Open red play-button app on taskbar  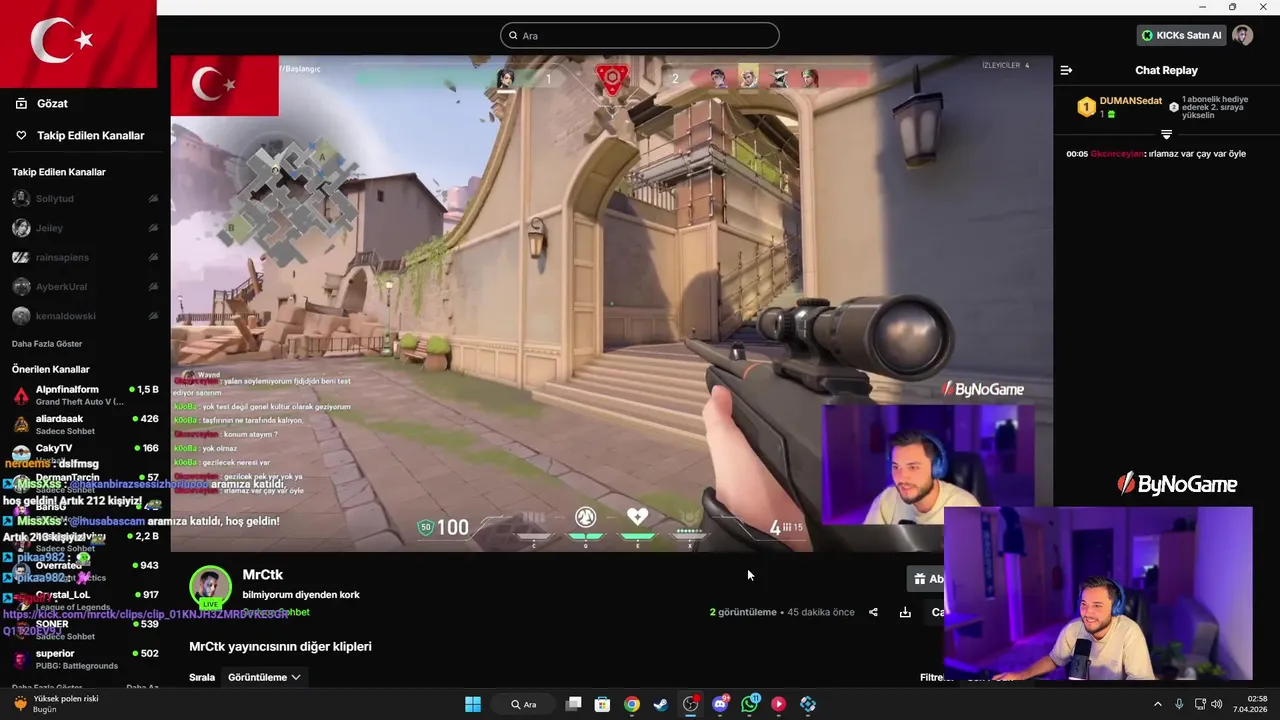[779, 704]
